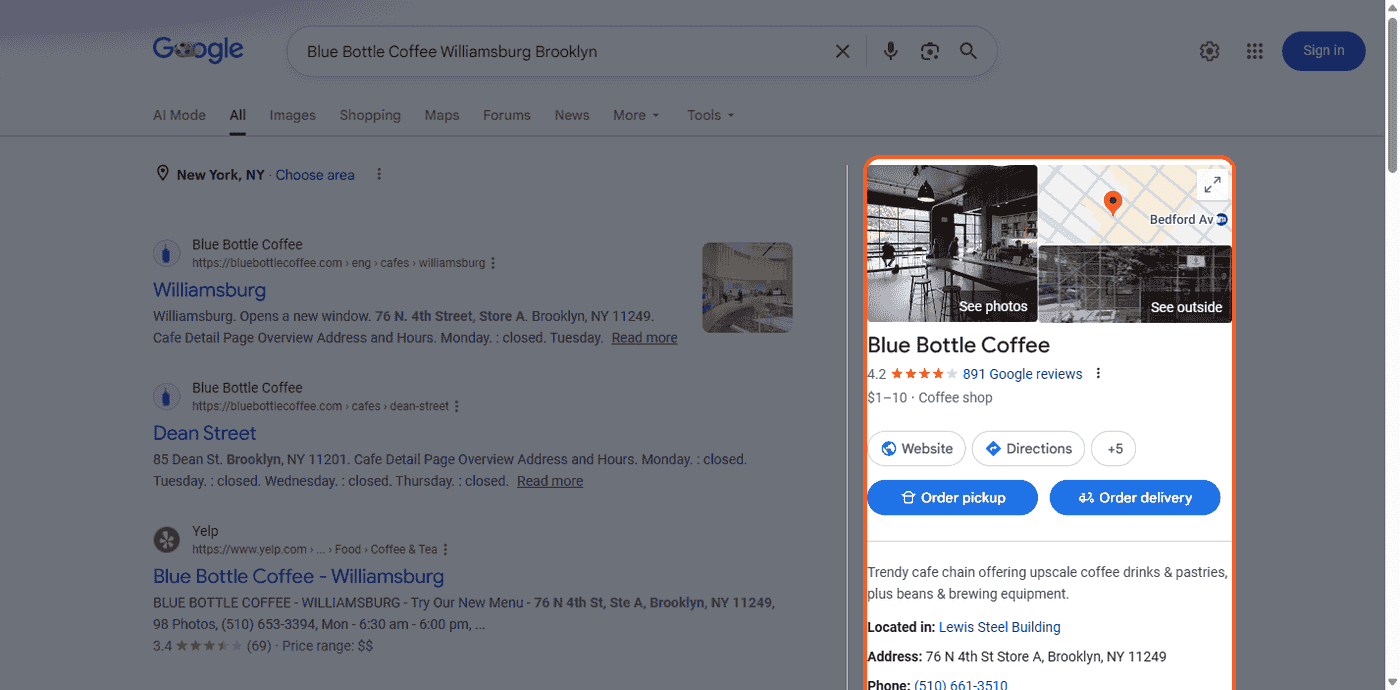Open the Dean Street result title link
Screen dimensions: 1400x690
coord(204,433)
